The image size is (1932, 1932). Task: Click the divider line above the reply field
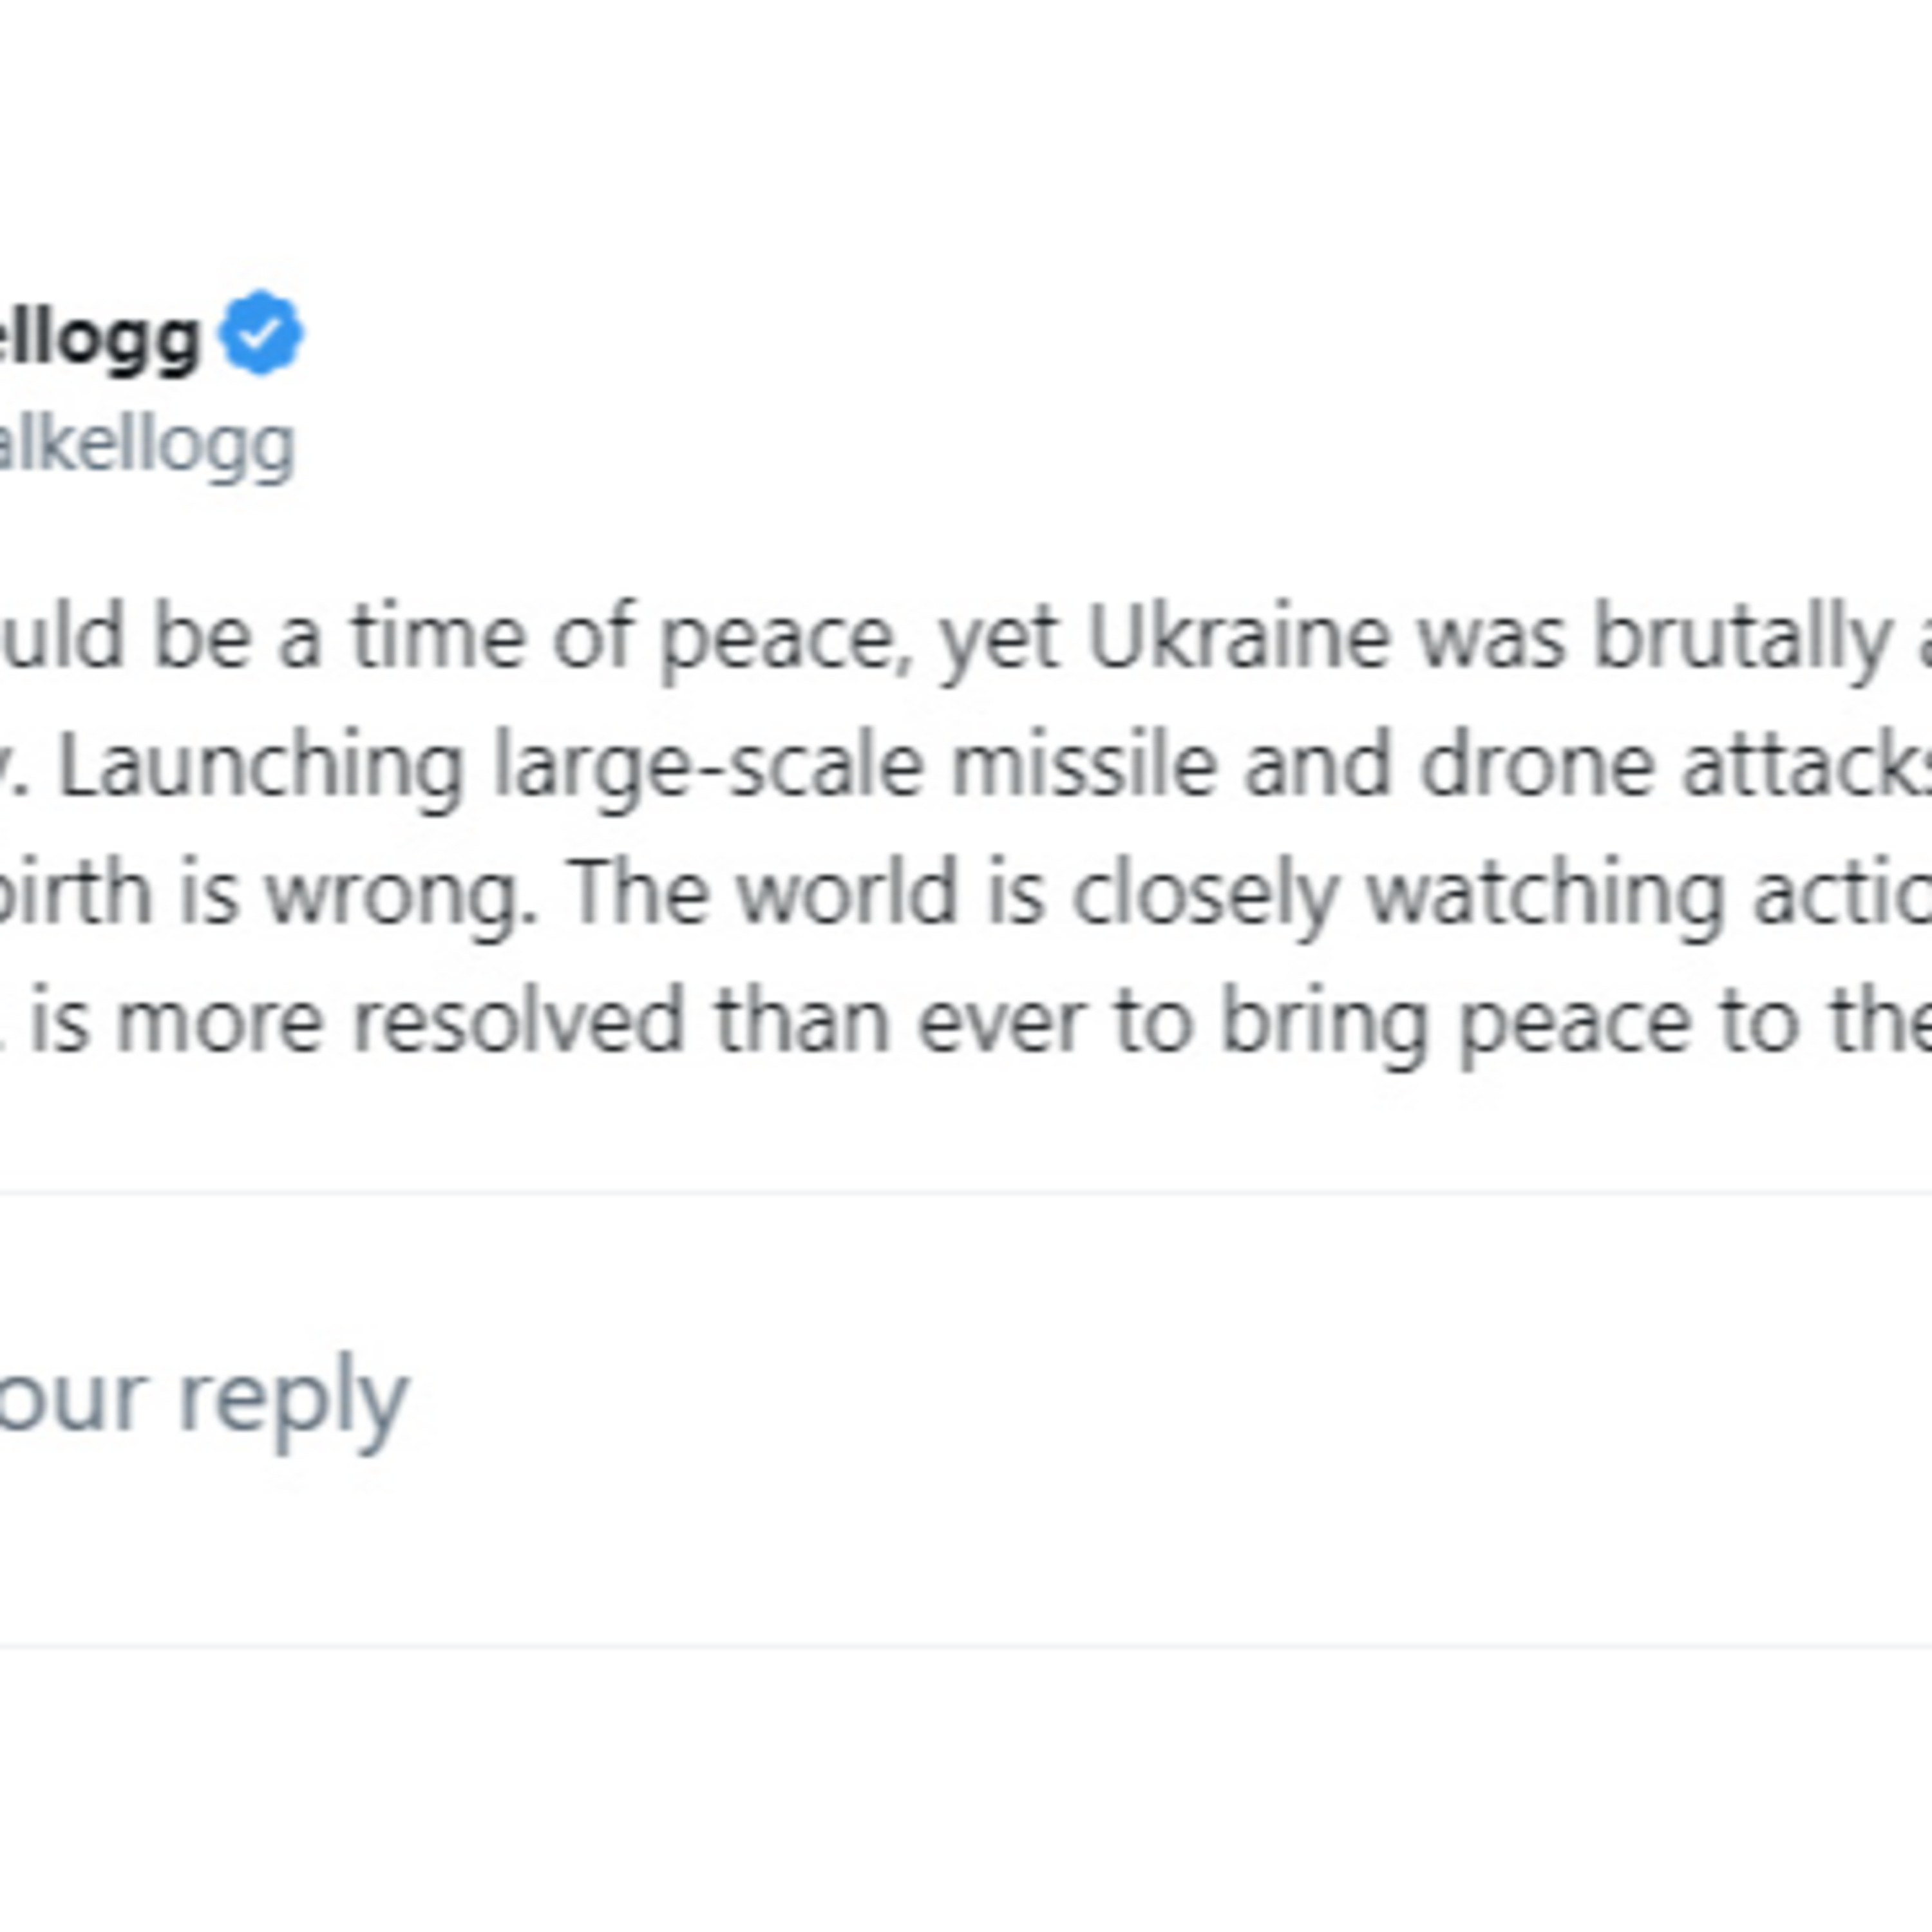[966, 1192]
